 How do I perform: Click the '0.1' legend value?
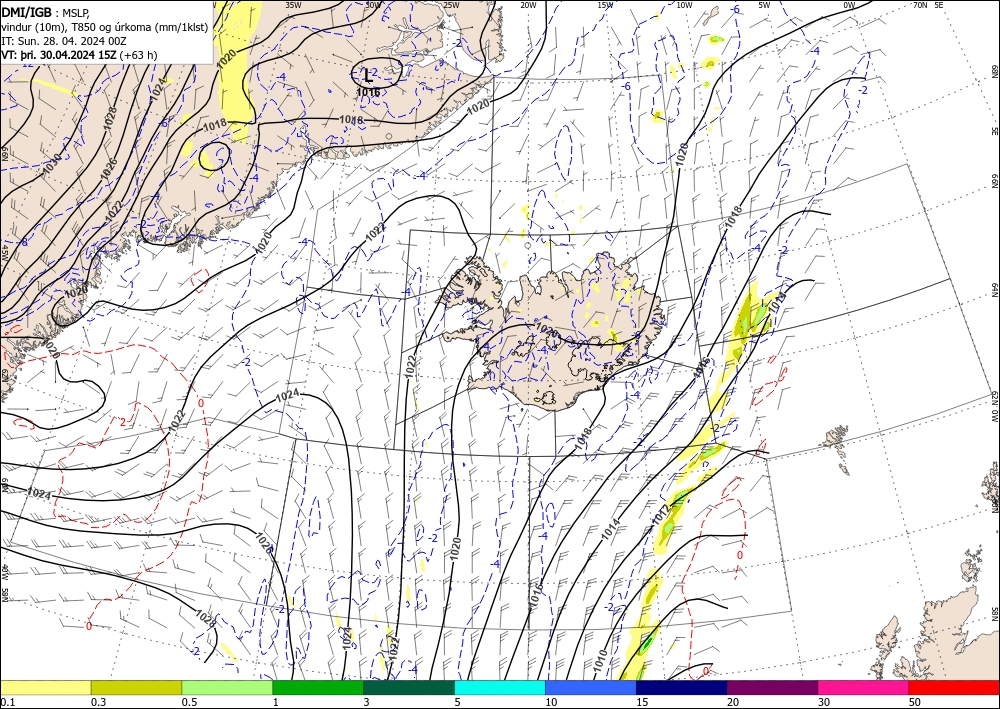6,702
